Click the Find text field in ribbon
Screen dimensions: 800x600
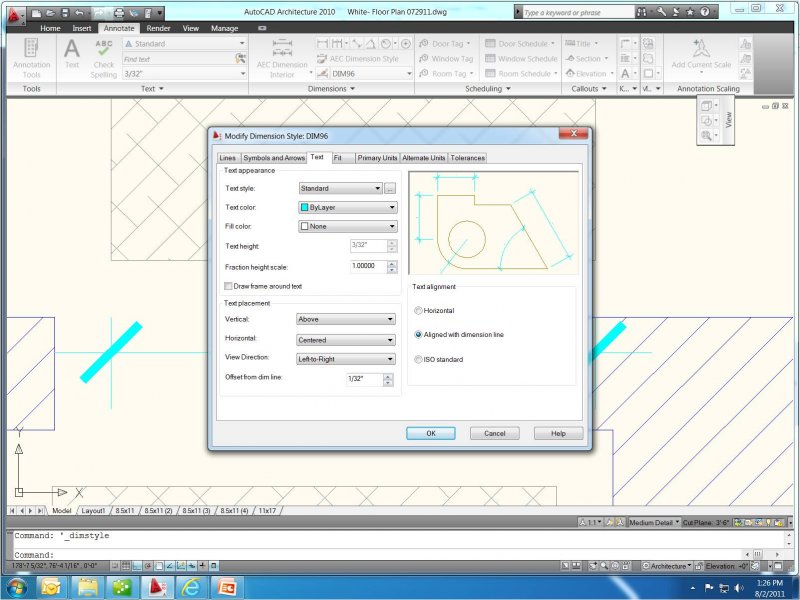point(178,59)
